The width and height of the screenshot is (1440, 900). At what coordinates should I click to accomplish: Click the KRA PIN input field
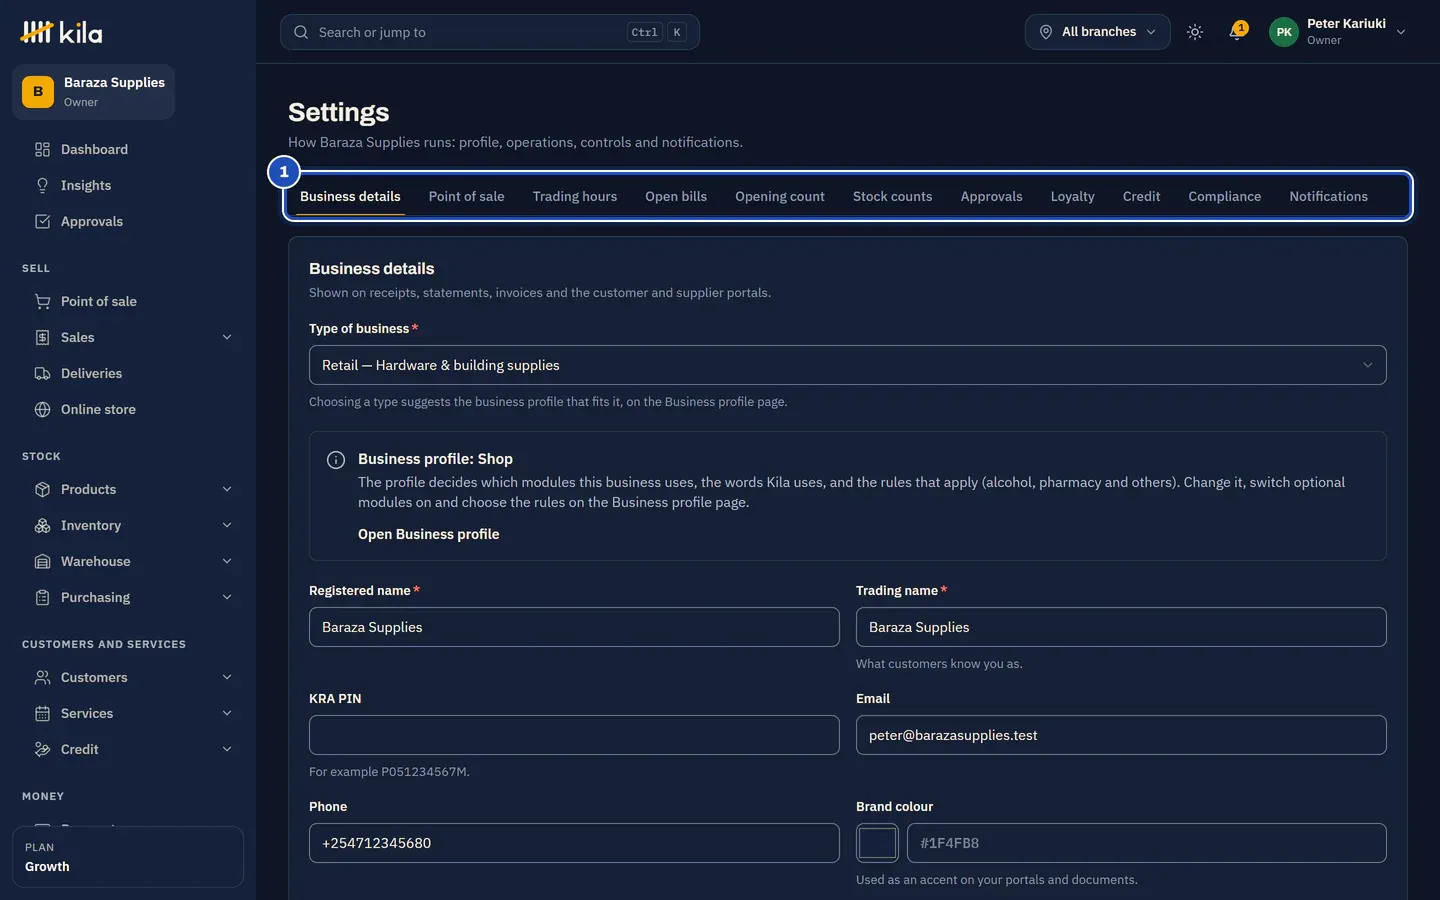(574, 735)
